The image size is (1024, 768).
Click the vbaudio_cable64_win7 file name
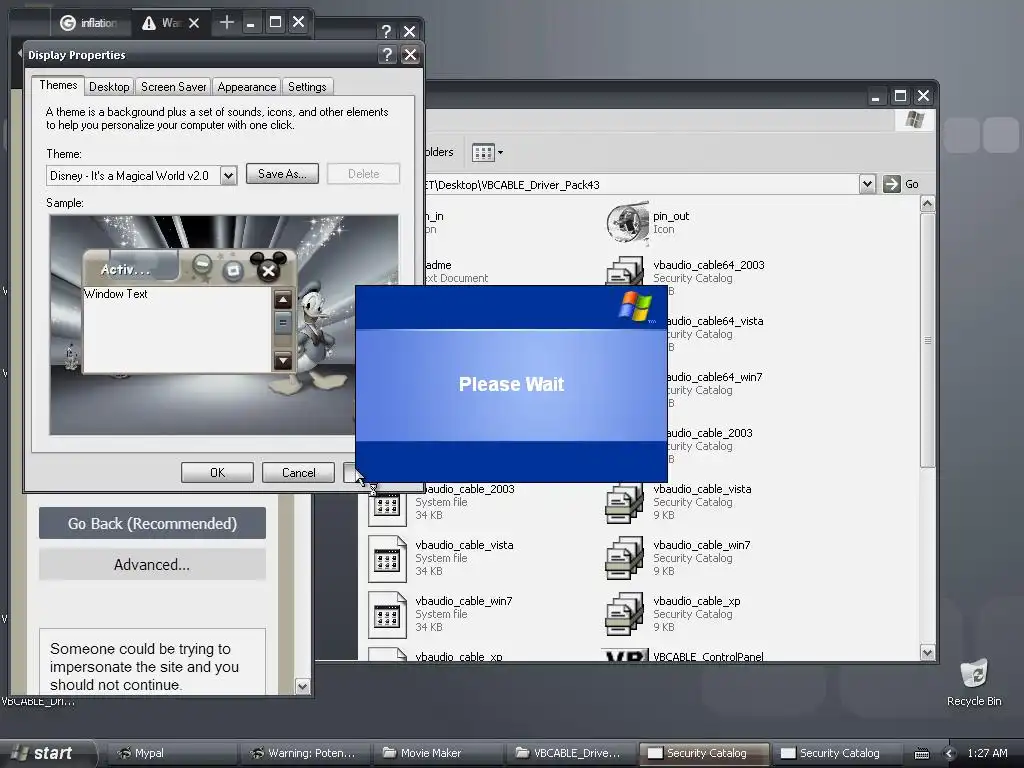[714, 377]
